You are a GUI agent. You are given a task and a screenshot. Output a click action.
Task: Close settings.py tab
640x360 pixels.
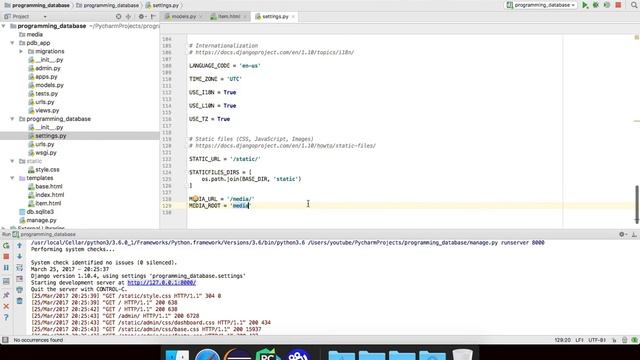(293, 17)
